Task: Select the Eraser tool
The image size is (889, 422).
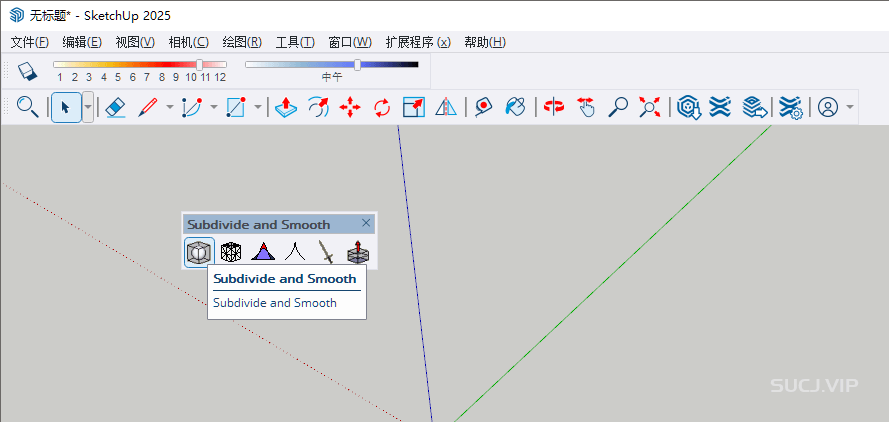Action: (x=116, y=107)
